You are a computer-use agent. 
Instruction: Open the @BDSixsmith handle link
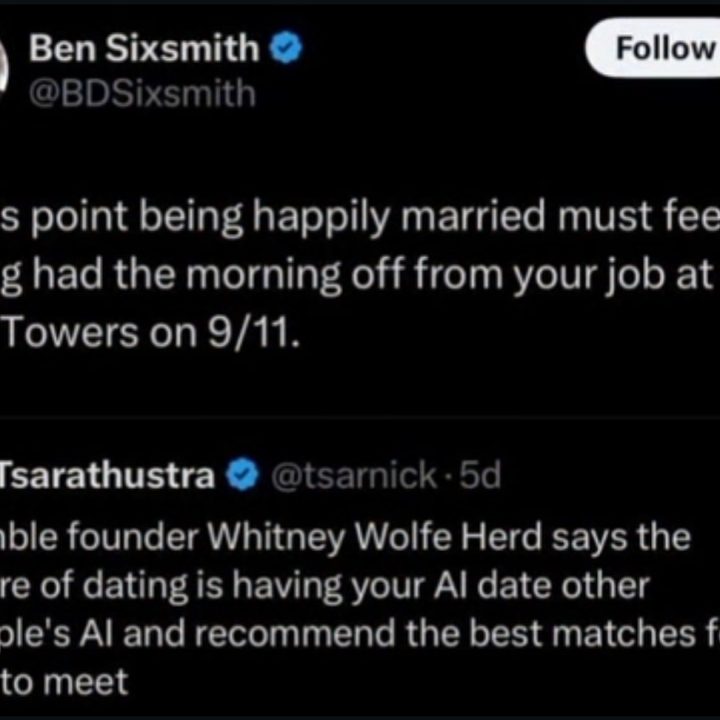click(x=143, y=93)
